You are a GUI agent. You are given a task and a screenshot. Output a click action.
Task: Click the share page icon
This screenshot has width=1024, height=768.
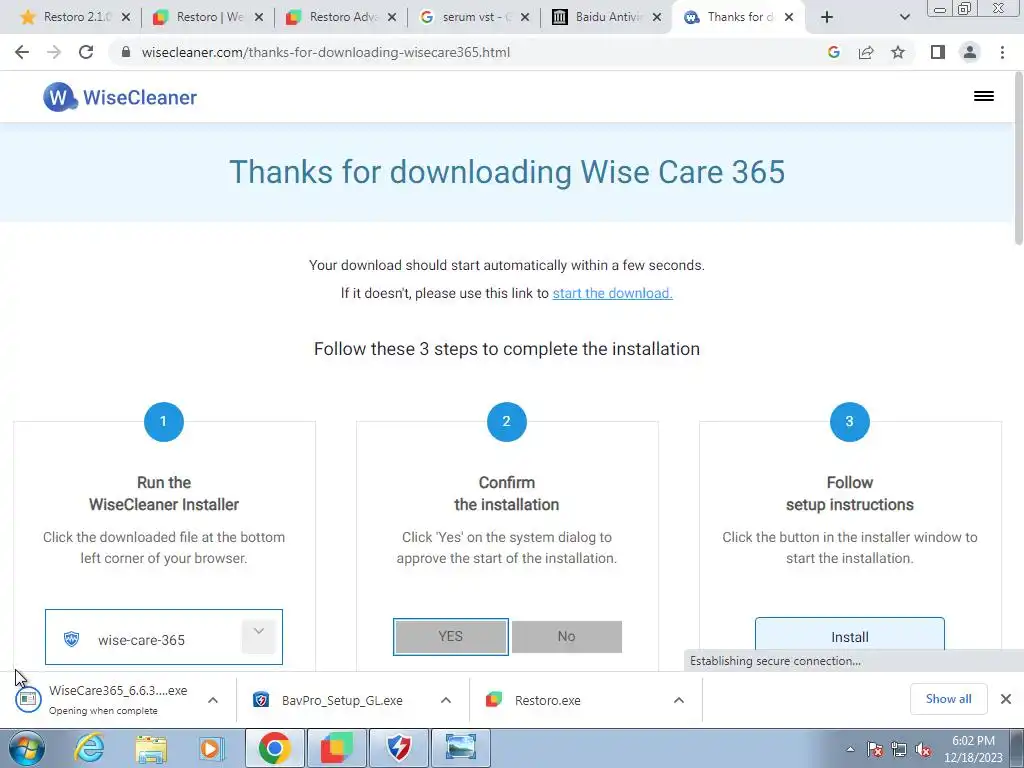pos(866,52)
